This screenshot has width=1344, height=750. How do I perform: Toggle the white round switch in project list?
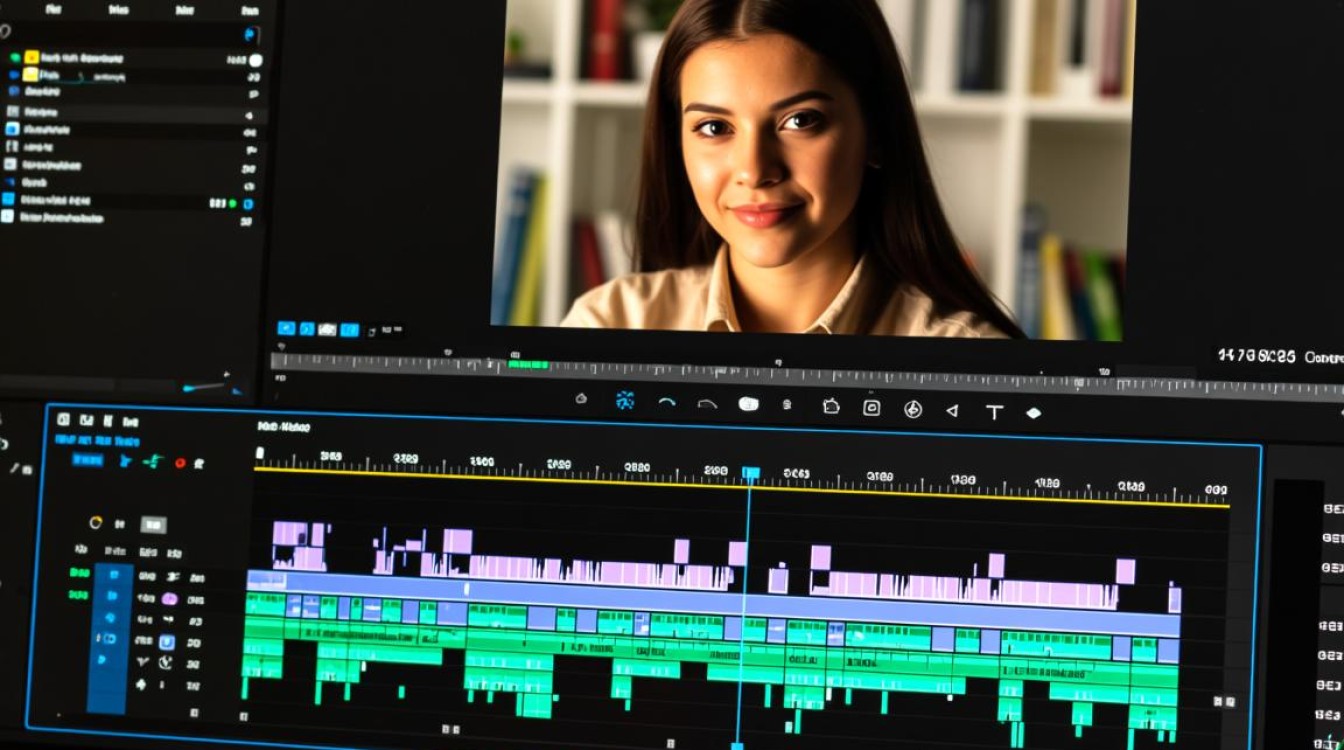pyautogui.click(x=256, y=60)
